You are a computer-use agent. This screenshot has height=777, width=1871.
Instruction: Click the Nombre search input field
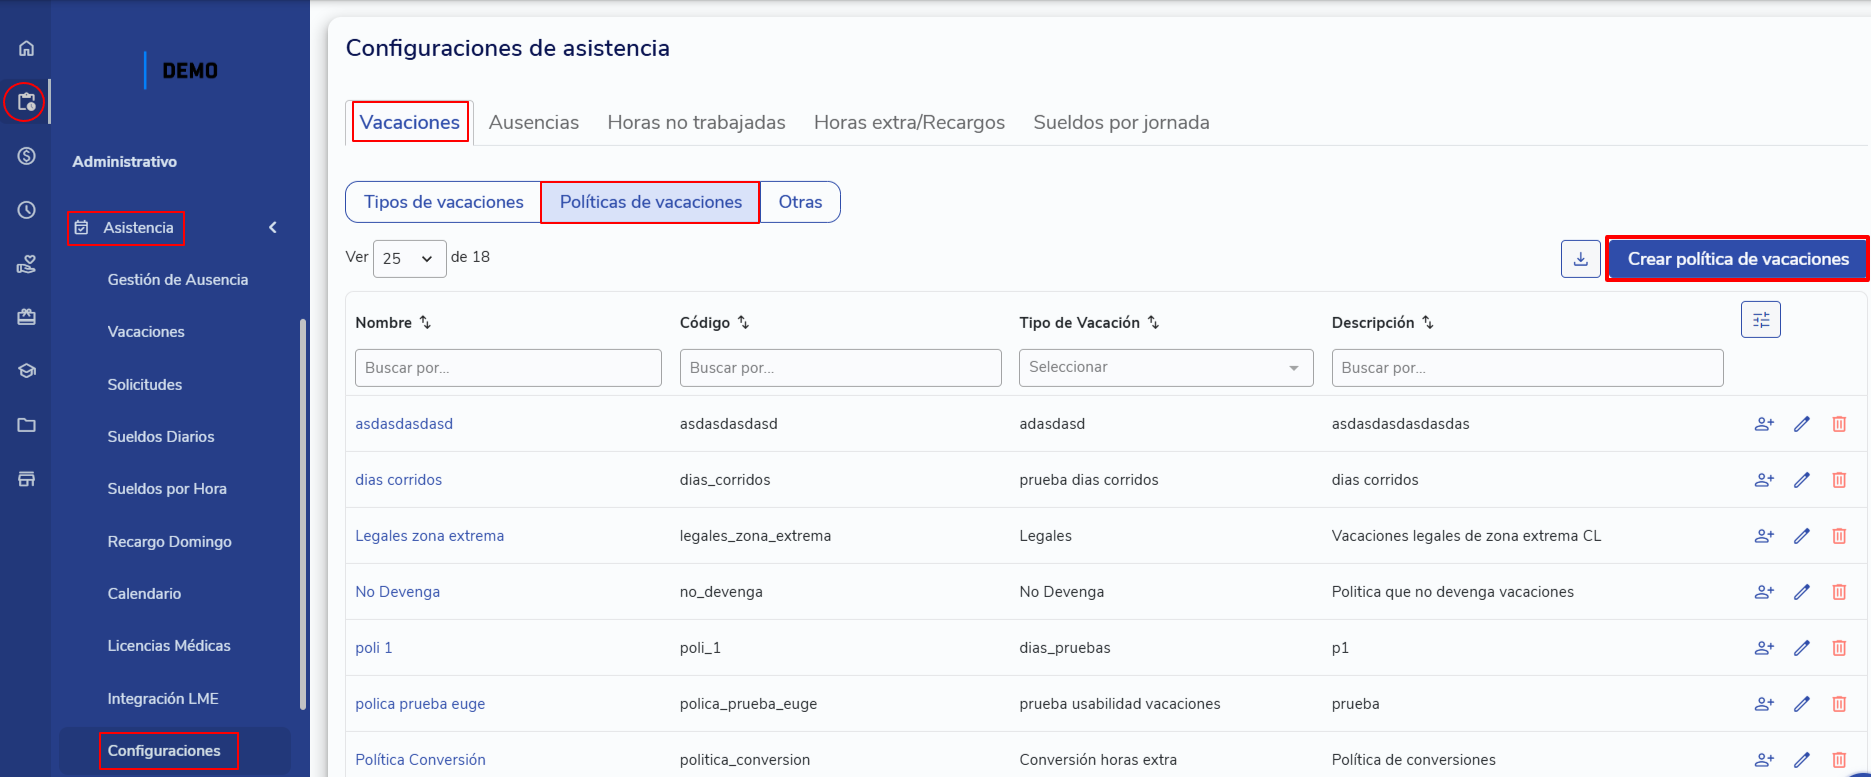(508, 368)
